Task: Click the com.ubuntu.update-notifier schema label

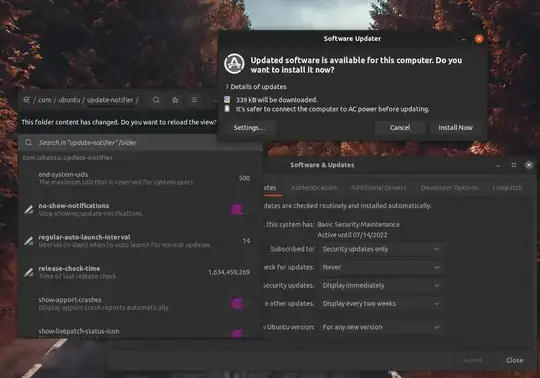Action: click(68, 158)
